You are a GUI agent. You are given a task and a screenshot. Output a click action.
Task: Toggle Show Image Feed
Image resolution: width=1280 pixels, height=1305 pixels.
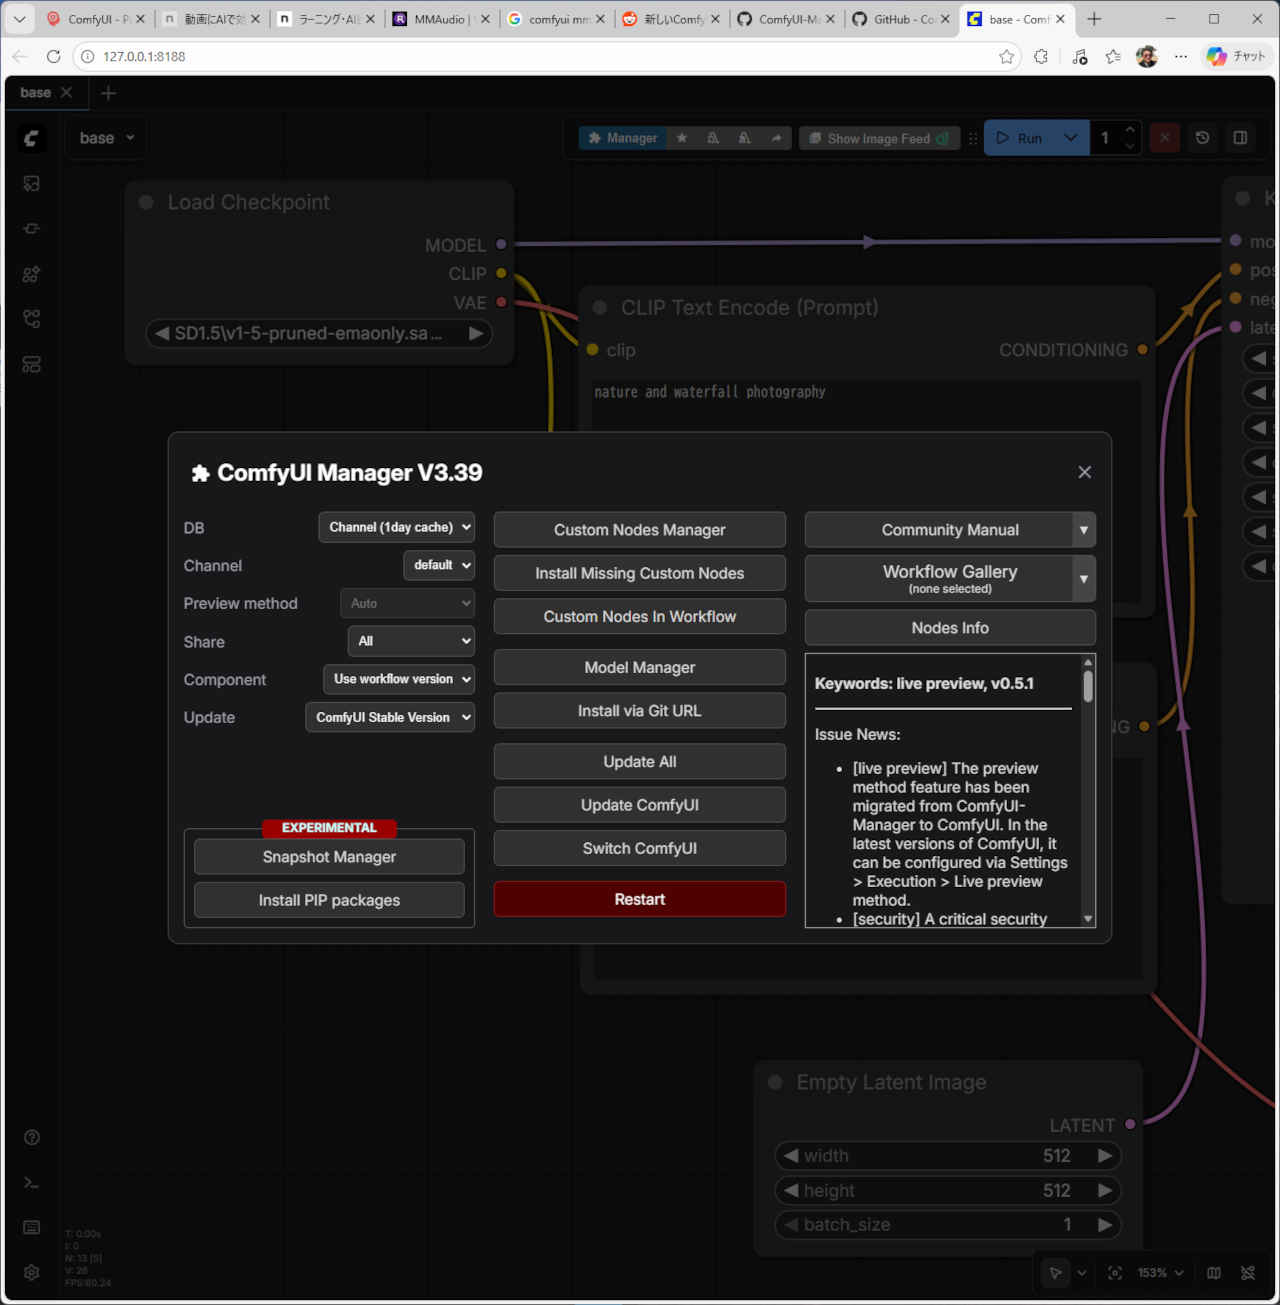tap(878, 138)
